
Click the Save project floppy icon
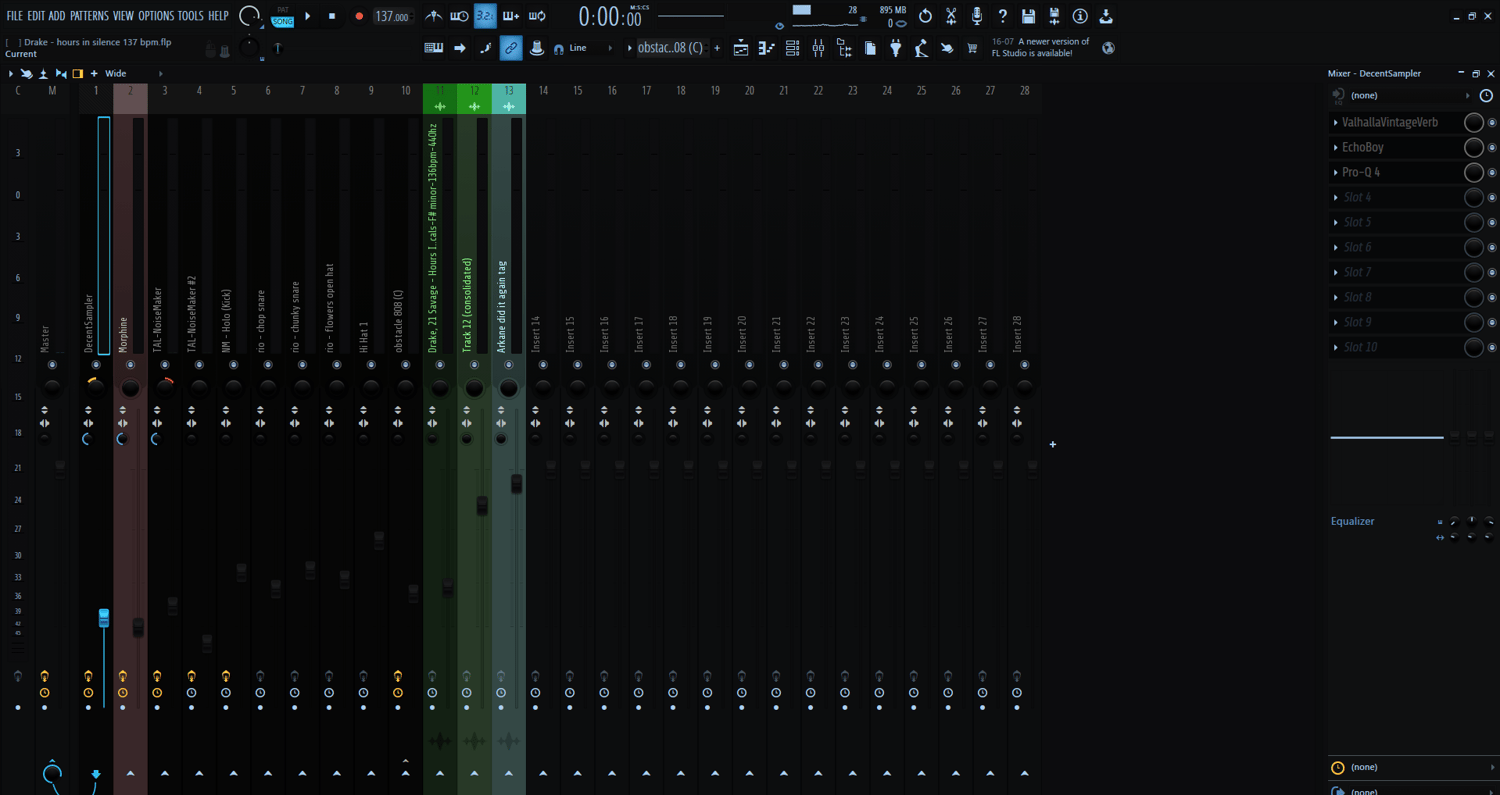point(1028,16)
